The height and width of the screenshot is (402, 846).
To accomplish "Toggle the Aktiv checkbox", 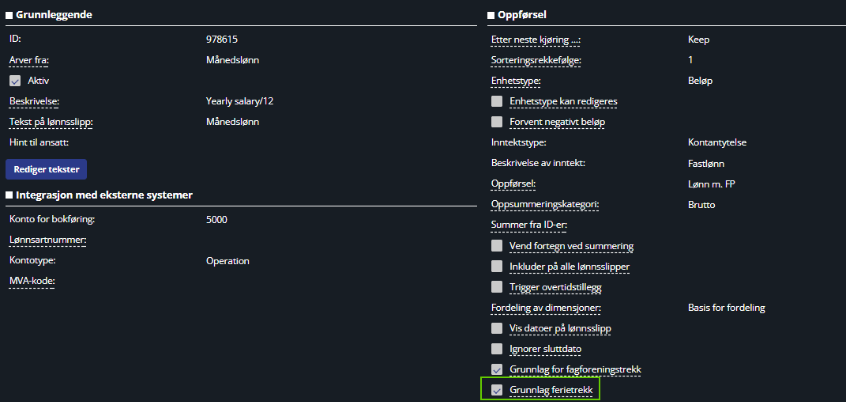I will (15, 81).
